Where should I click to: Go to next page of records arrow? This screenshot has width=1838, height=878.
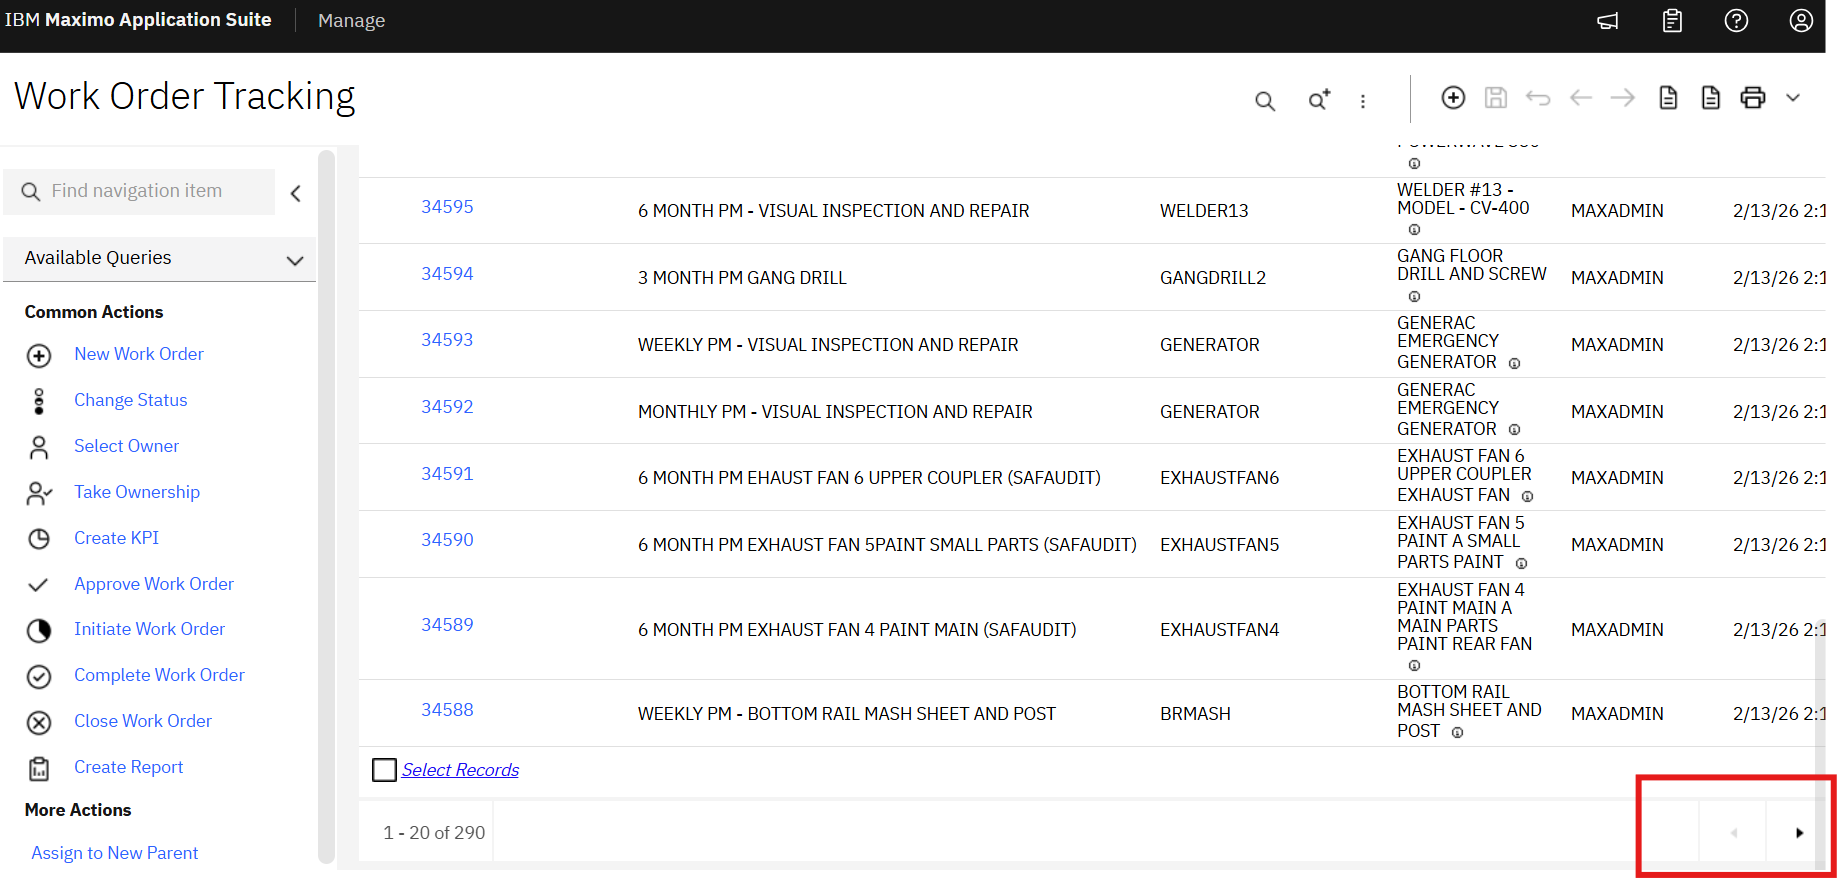(x=1799, y=833)
